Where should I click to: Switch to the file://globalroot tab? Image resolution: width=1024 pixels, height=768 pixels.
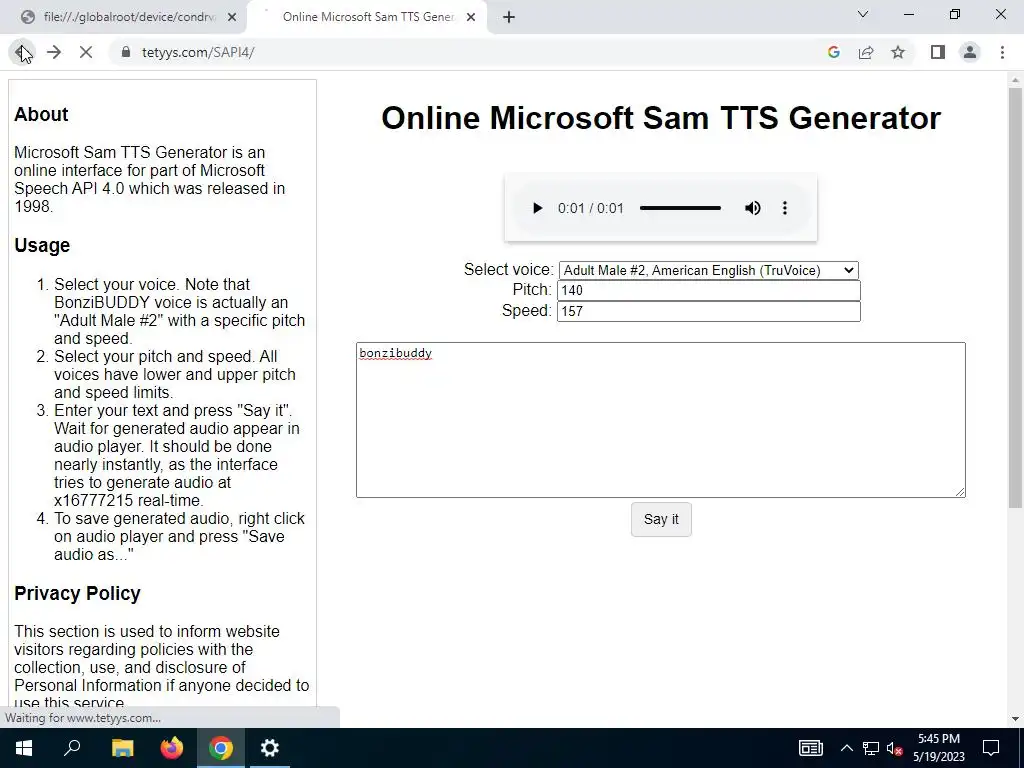[123, 17]
